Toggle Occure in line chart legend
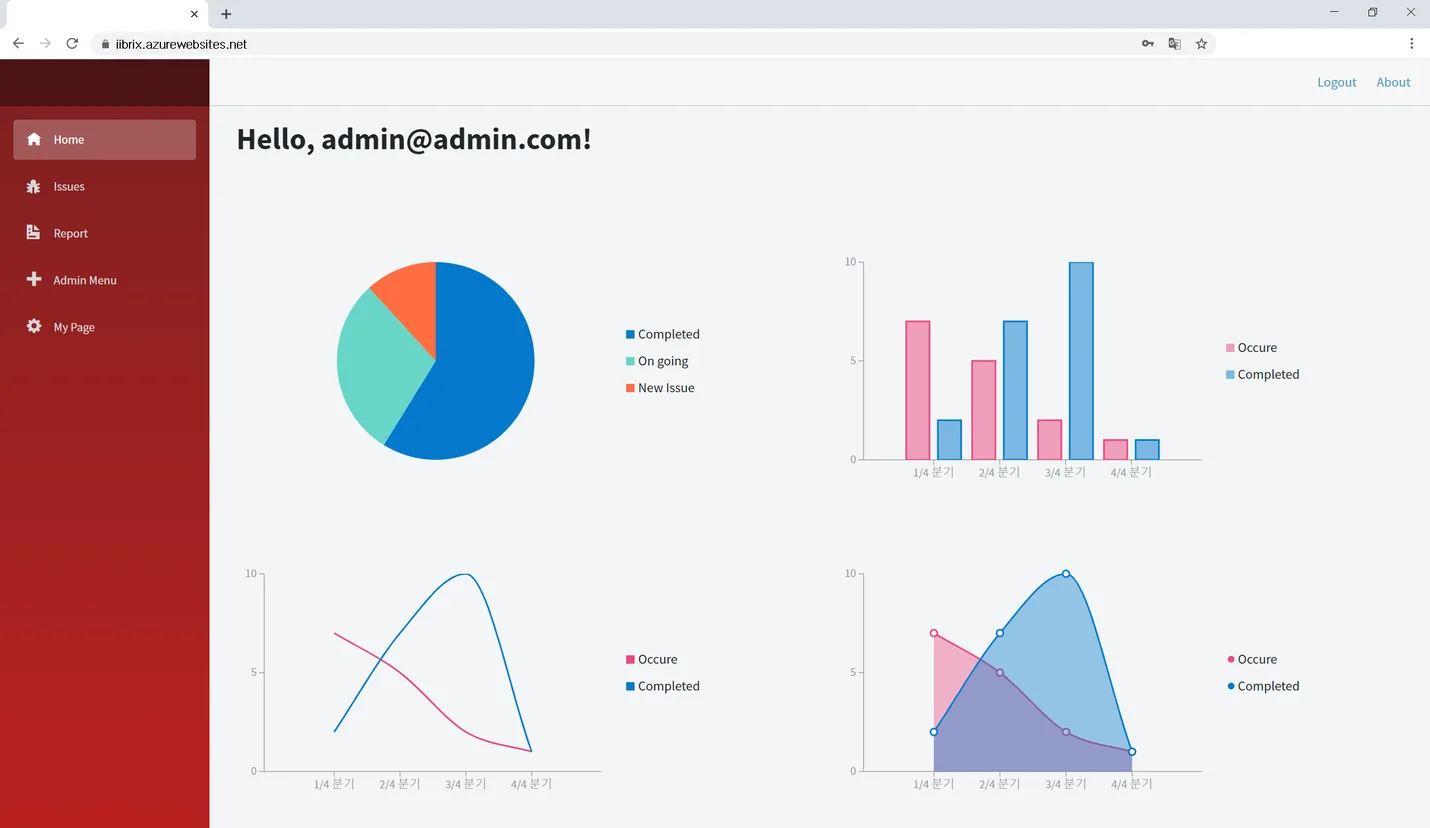 click(x=651, y=659)
